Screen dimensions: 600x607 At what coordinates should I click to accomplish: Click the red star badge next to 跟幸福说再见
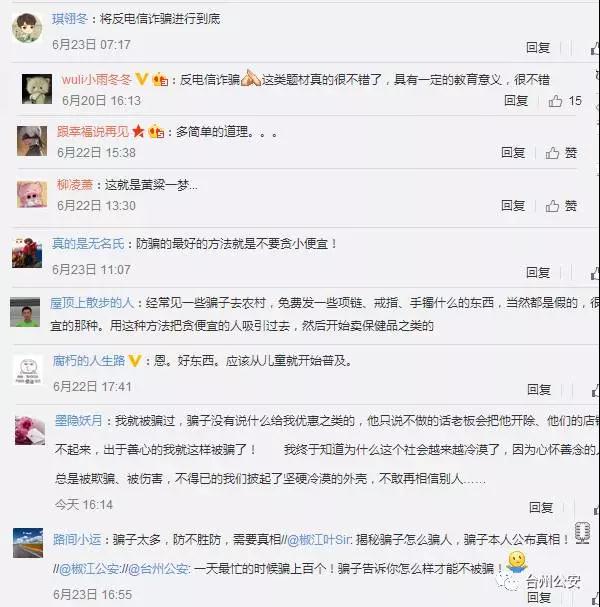coord(138,132)
